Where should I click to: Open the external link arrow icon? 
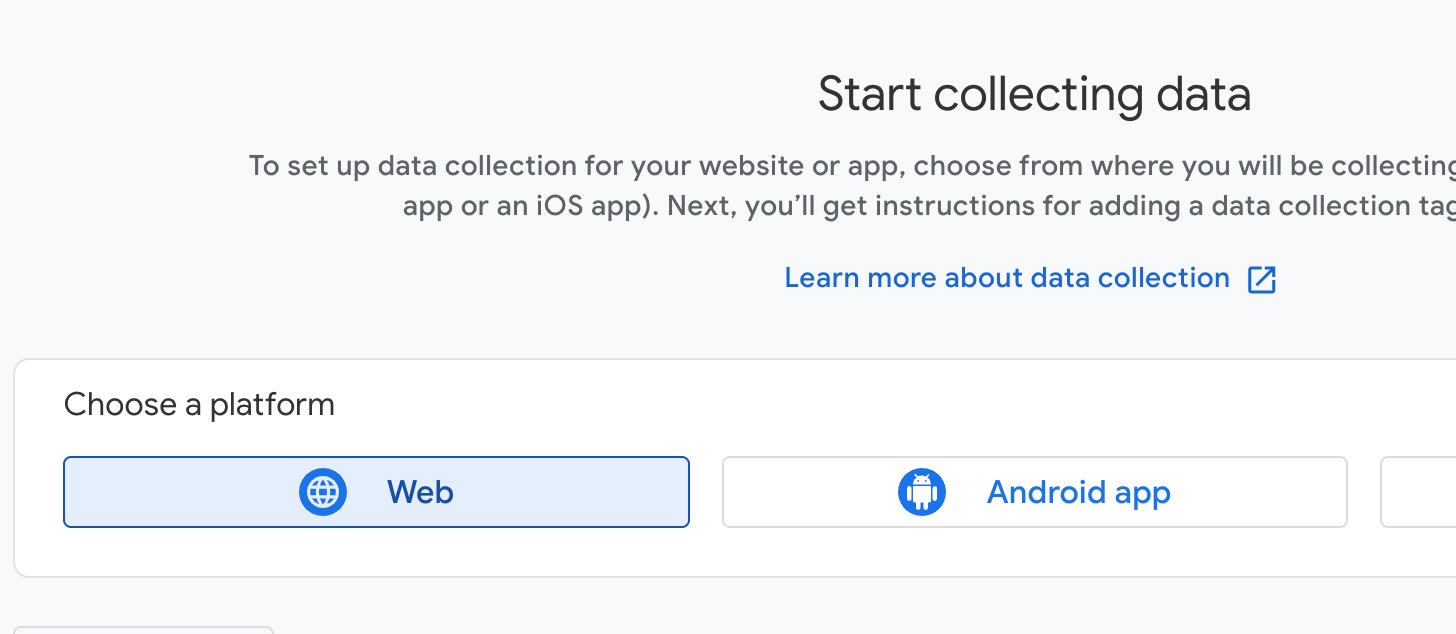click(x=1262, y=279)
